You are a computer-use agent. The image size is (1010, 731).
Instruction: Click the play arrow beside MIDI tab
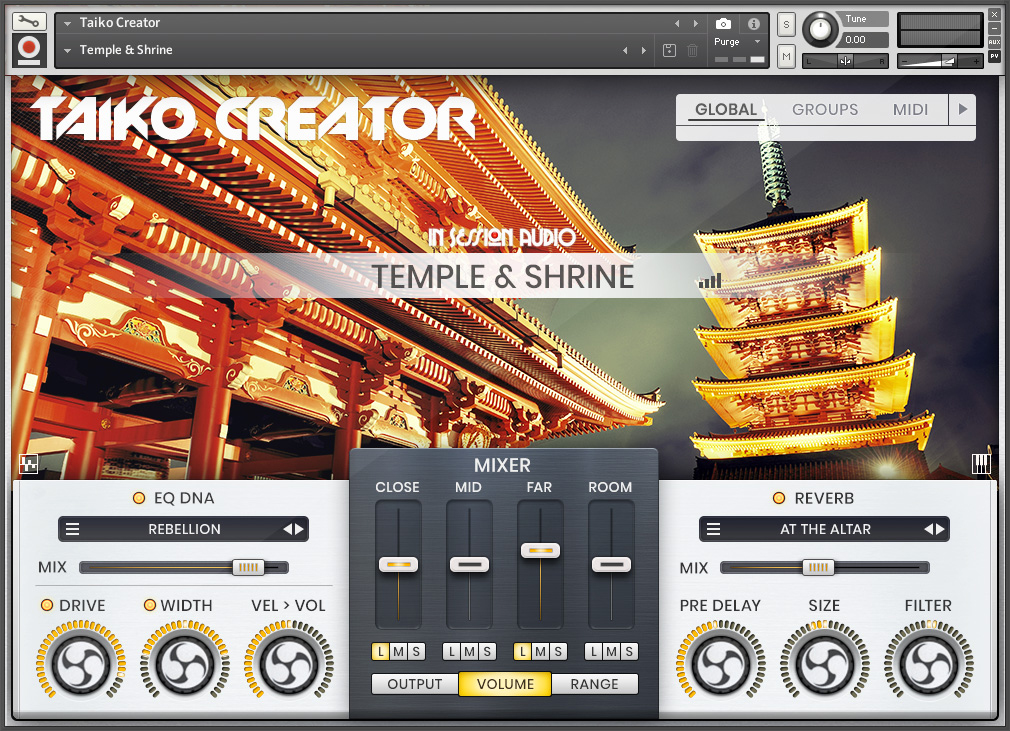(x=962, y=109)
